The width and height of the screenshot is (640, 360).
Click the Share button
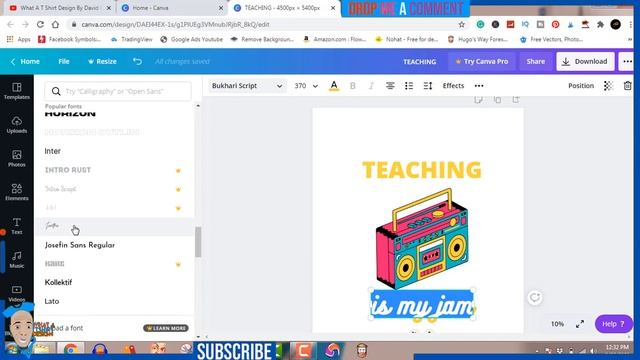pyautogui.click(x=536, y=61)
